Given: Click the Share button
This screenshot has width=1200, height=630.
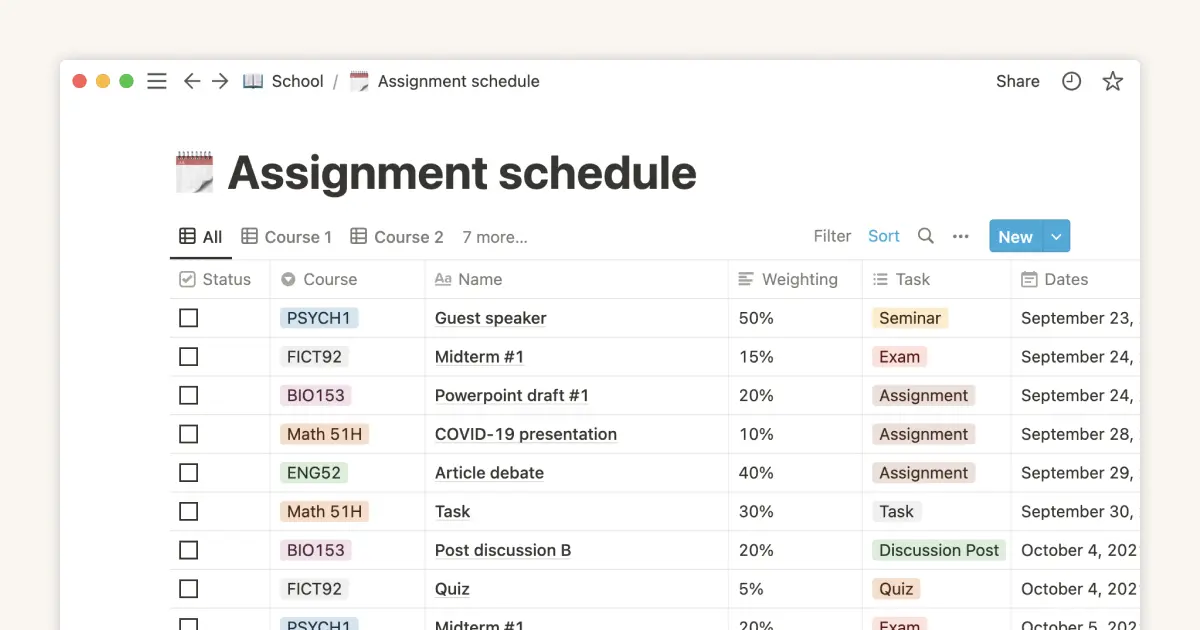Looking at the screenshot, I should point(1017,82).
